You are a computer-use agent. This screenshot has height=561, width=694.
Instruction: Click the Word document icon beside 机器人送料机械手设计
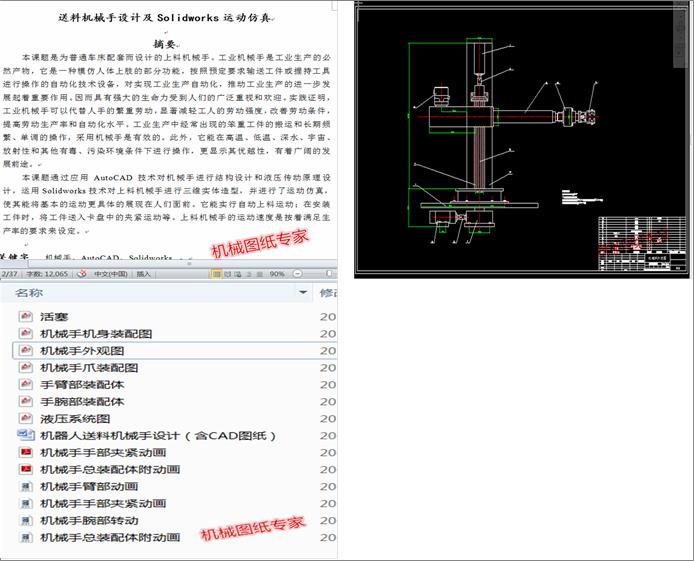pos(26,435)
